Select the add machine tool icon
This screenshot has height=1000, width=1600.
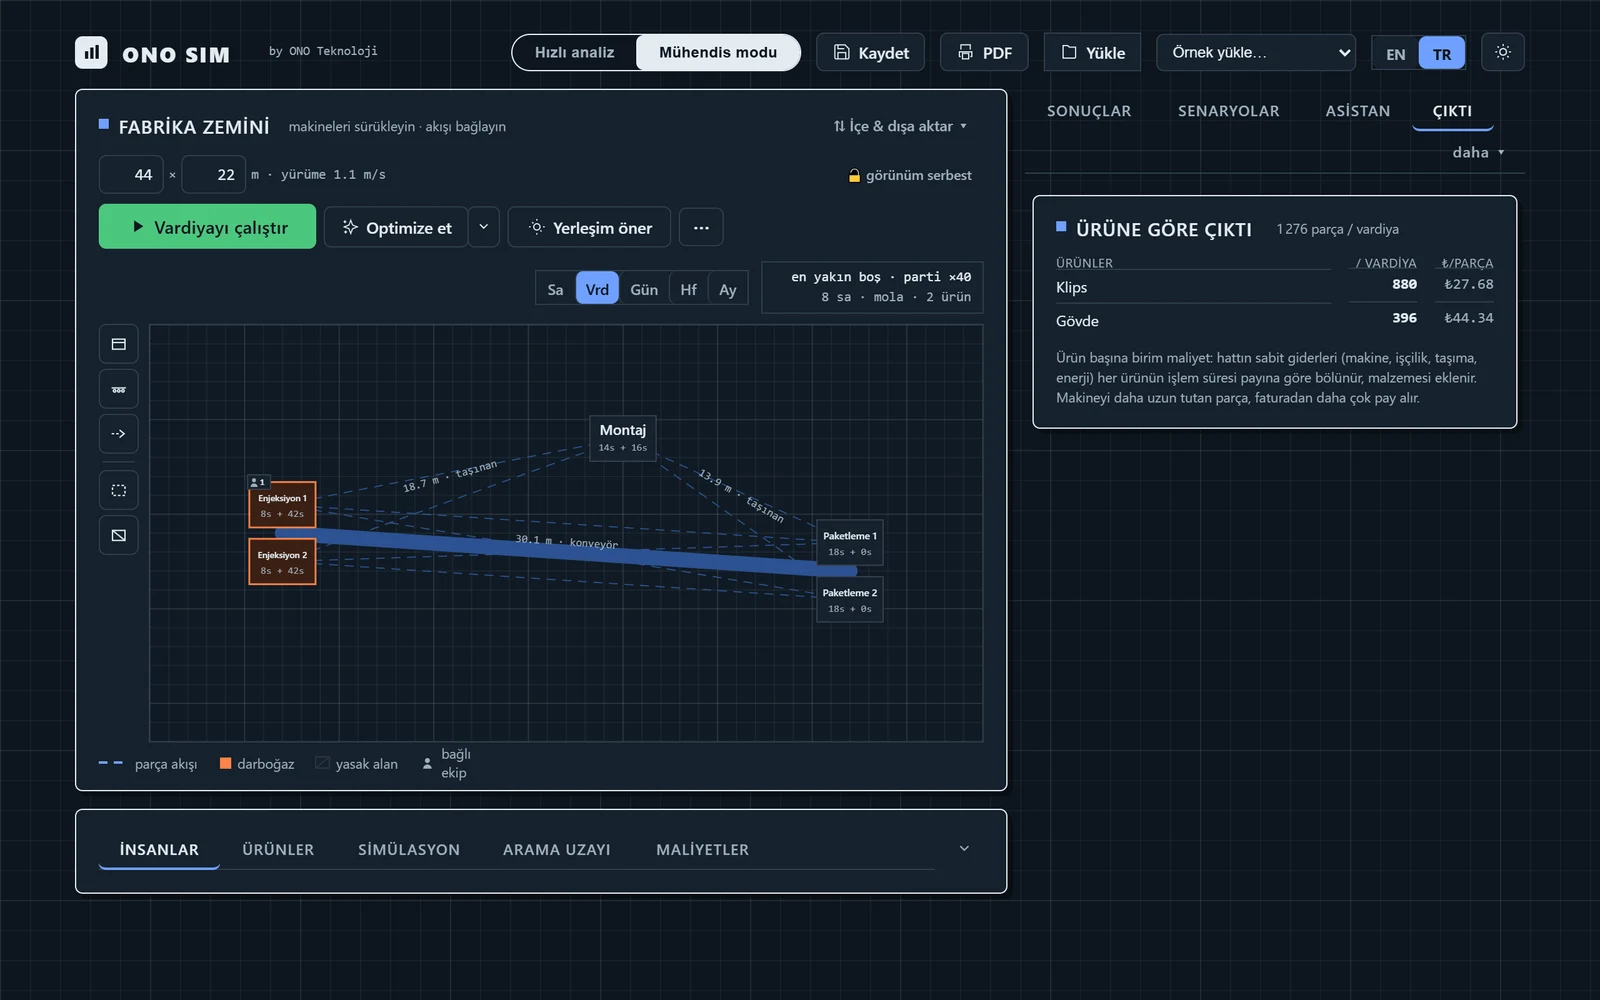[x=118, y=344]
